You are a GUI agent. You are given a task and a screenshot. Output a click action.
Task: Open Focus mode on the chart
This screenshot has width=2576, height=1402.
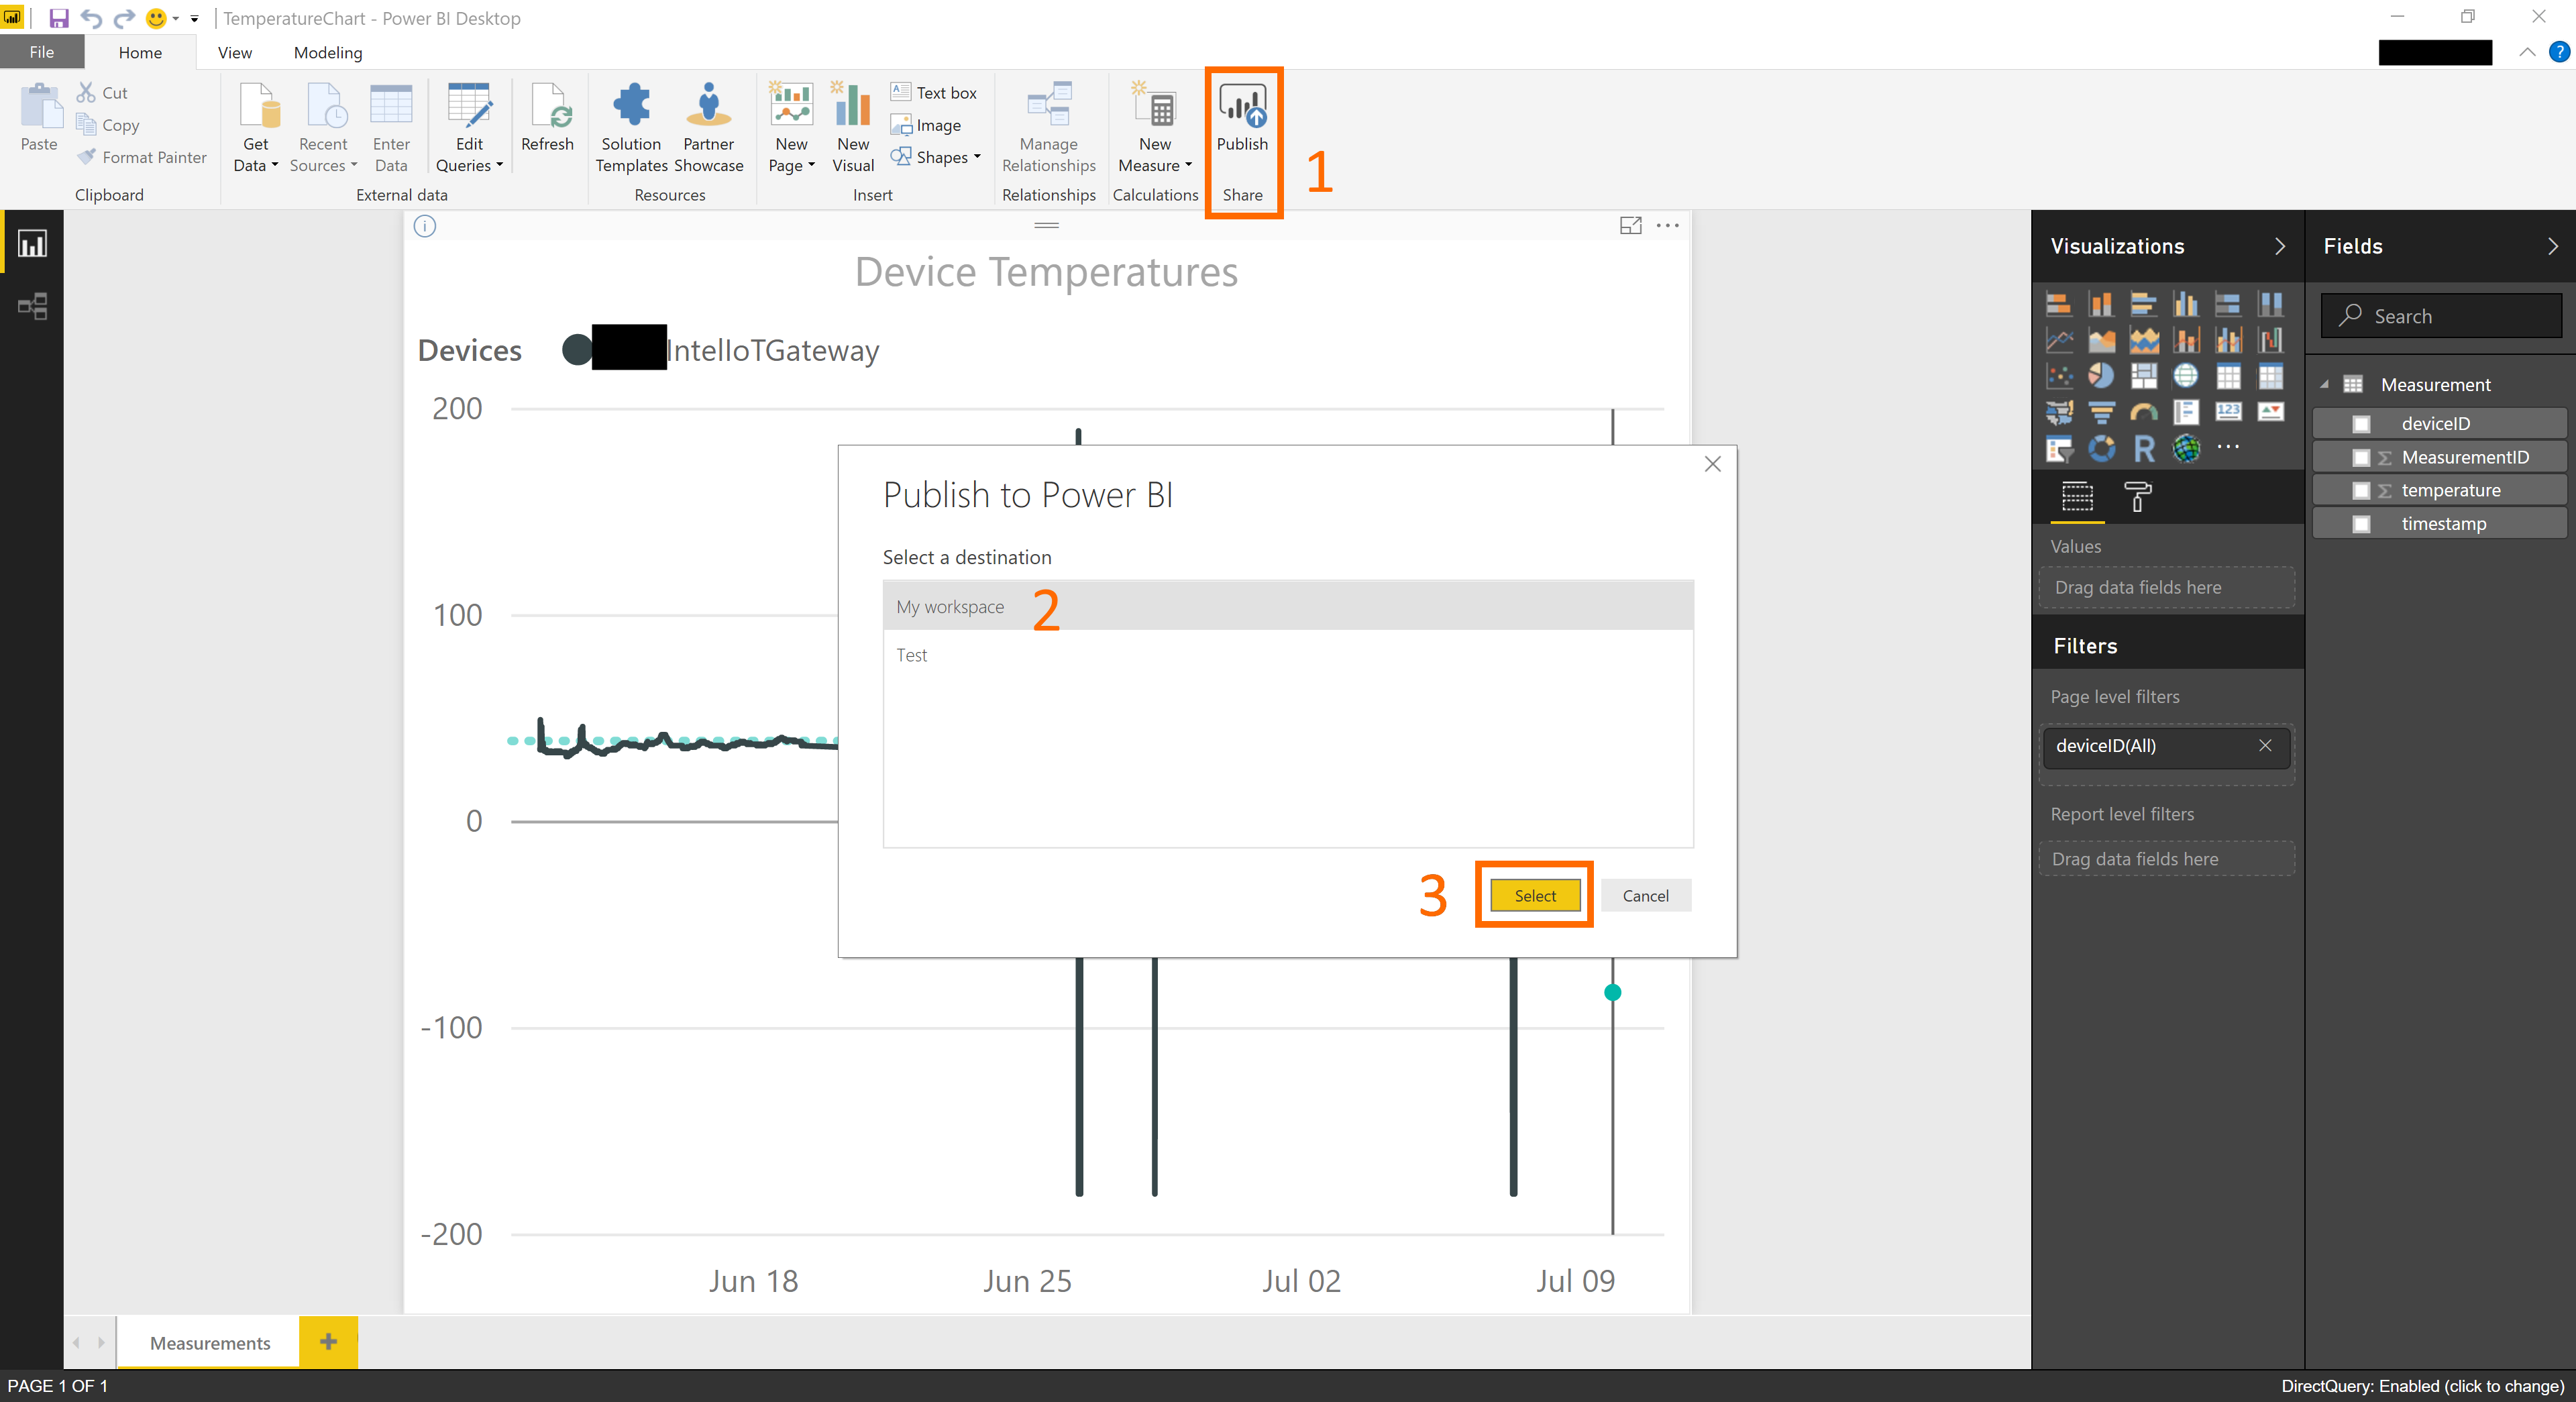[x=1631, y=225]
